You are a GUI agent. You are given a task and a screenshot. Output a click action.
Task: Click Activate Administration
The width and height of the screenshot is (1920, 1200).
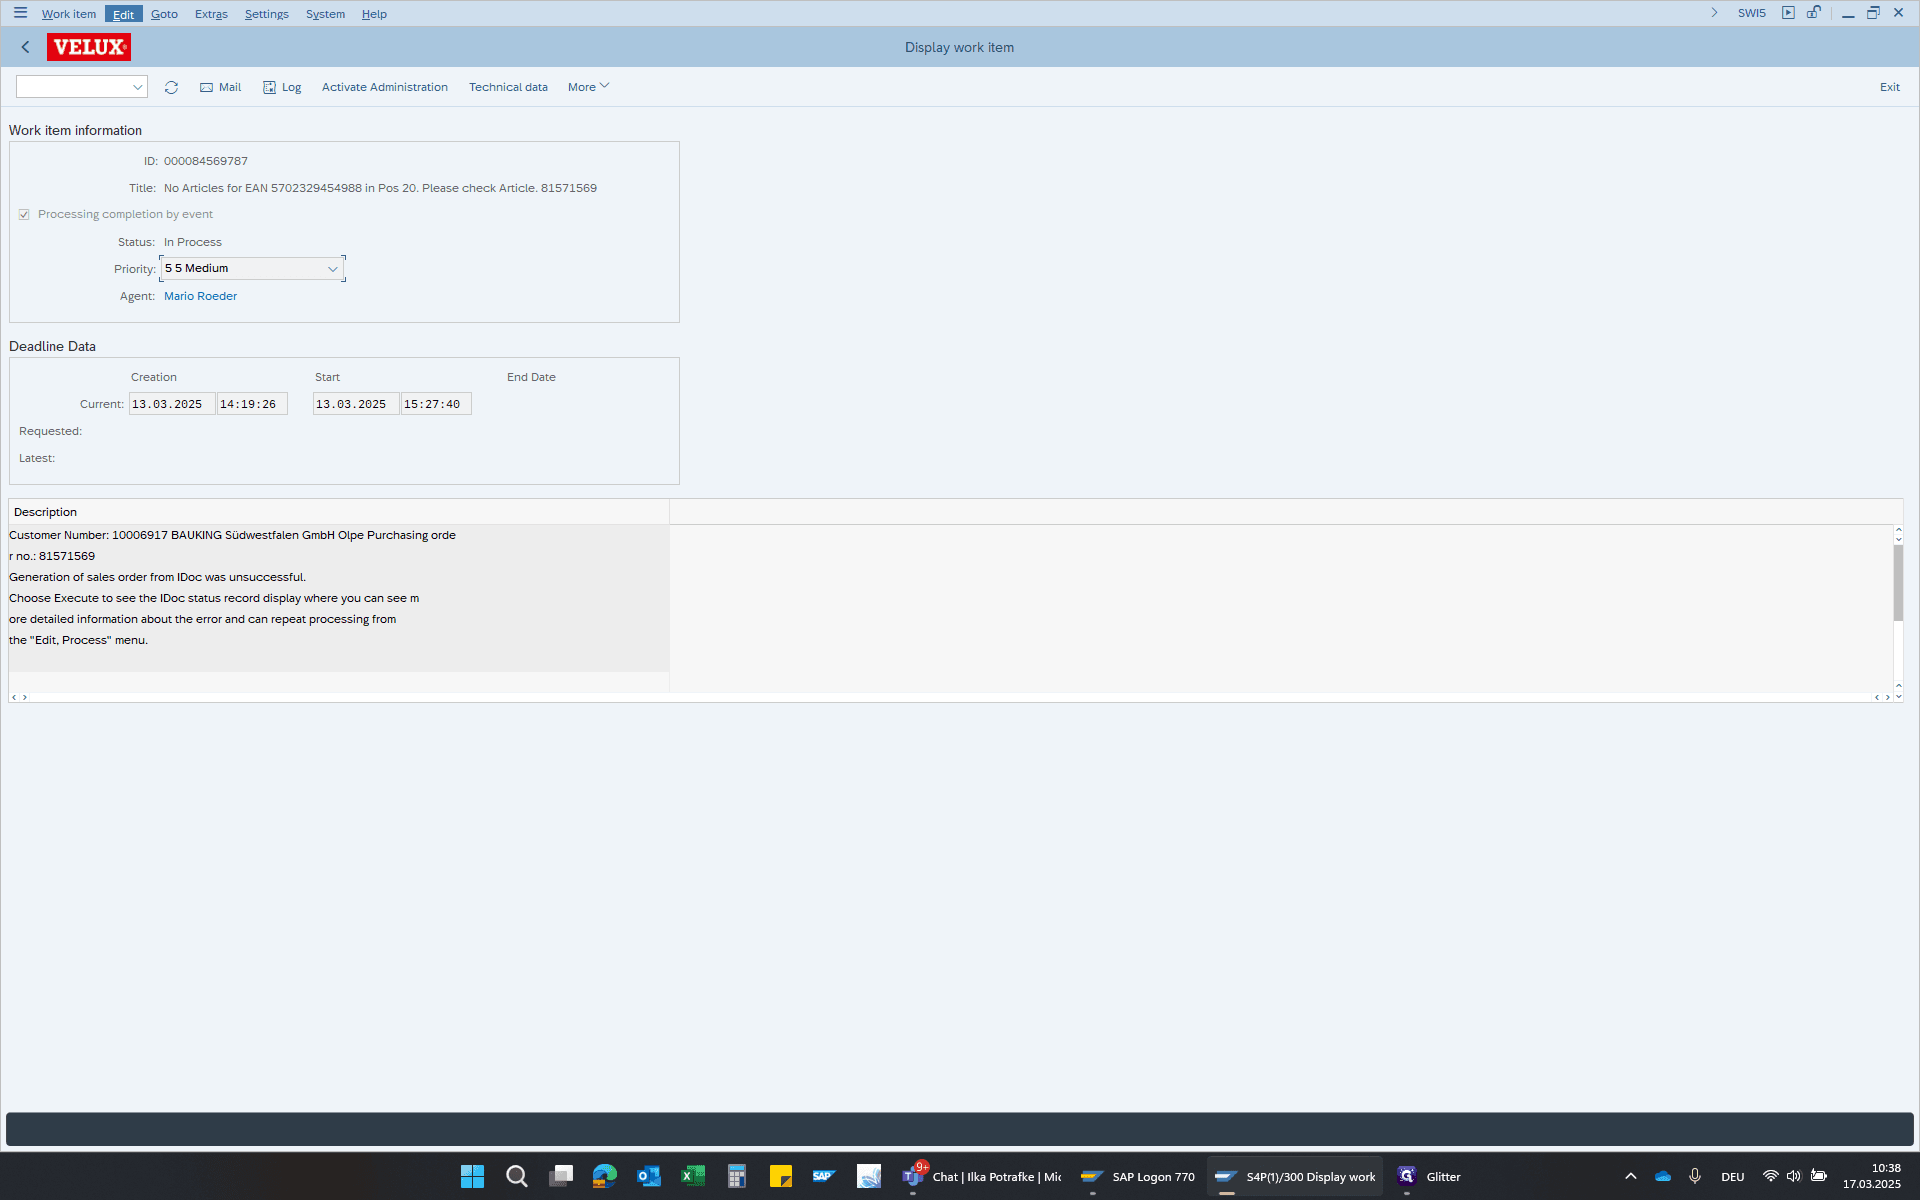(x=385, y=87)
